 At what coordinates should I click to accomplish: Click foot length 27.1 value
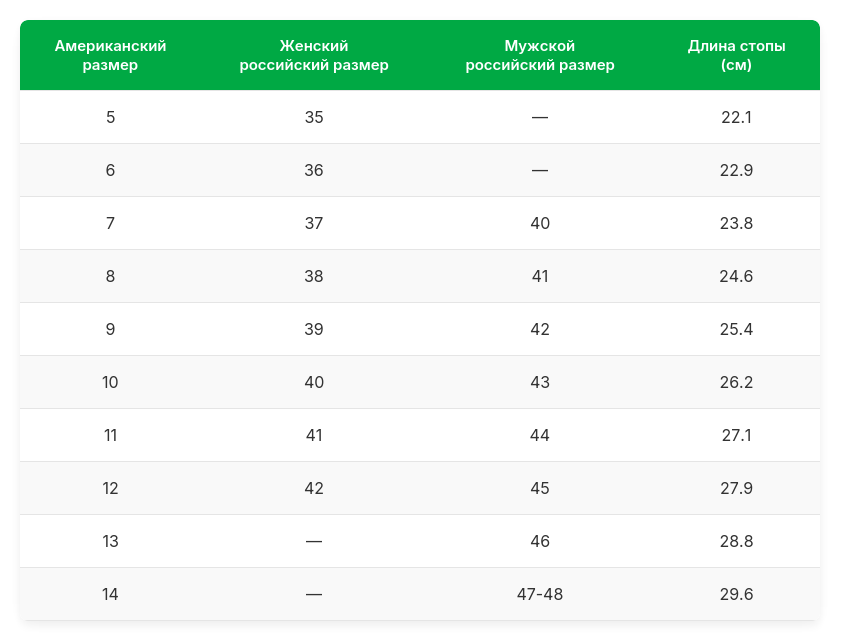pos(736,435)
